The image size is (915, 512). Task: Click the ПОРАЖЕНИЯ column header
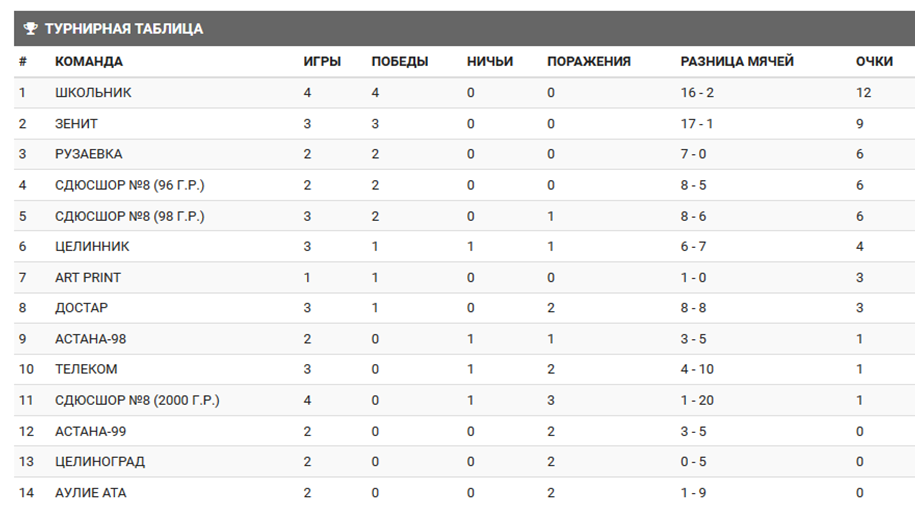(589, 61)
